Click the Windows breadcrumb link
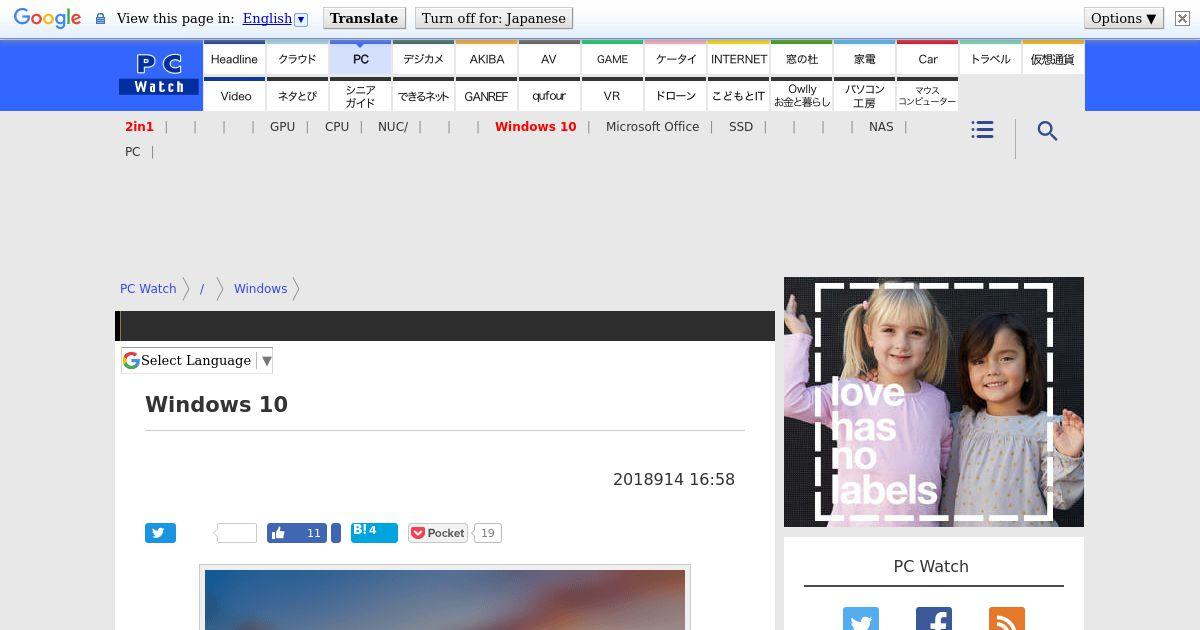Viewport: 1200px width, 630px height. click(260, 289)
